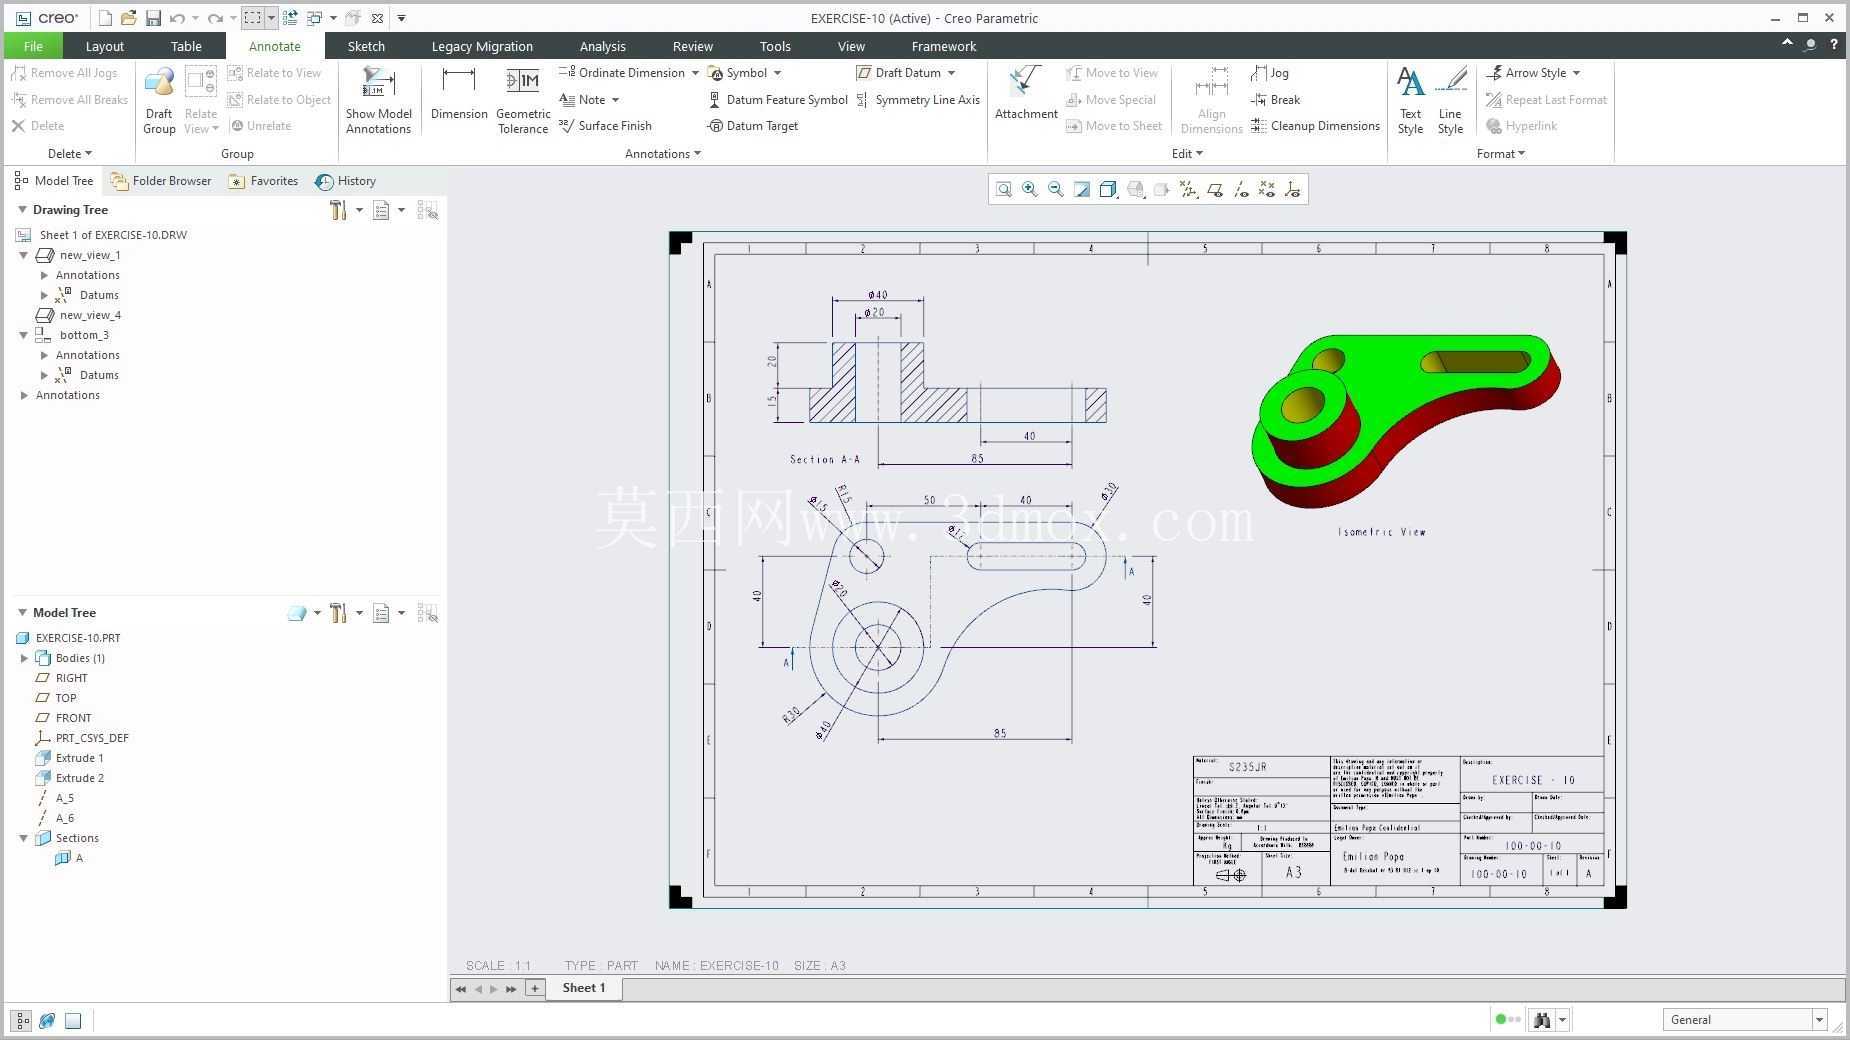Image resolution: width=1850 pixels, height=1040 pixels.
Task: Expand the Annotations group dropdown label
Action: coord(662,154)
